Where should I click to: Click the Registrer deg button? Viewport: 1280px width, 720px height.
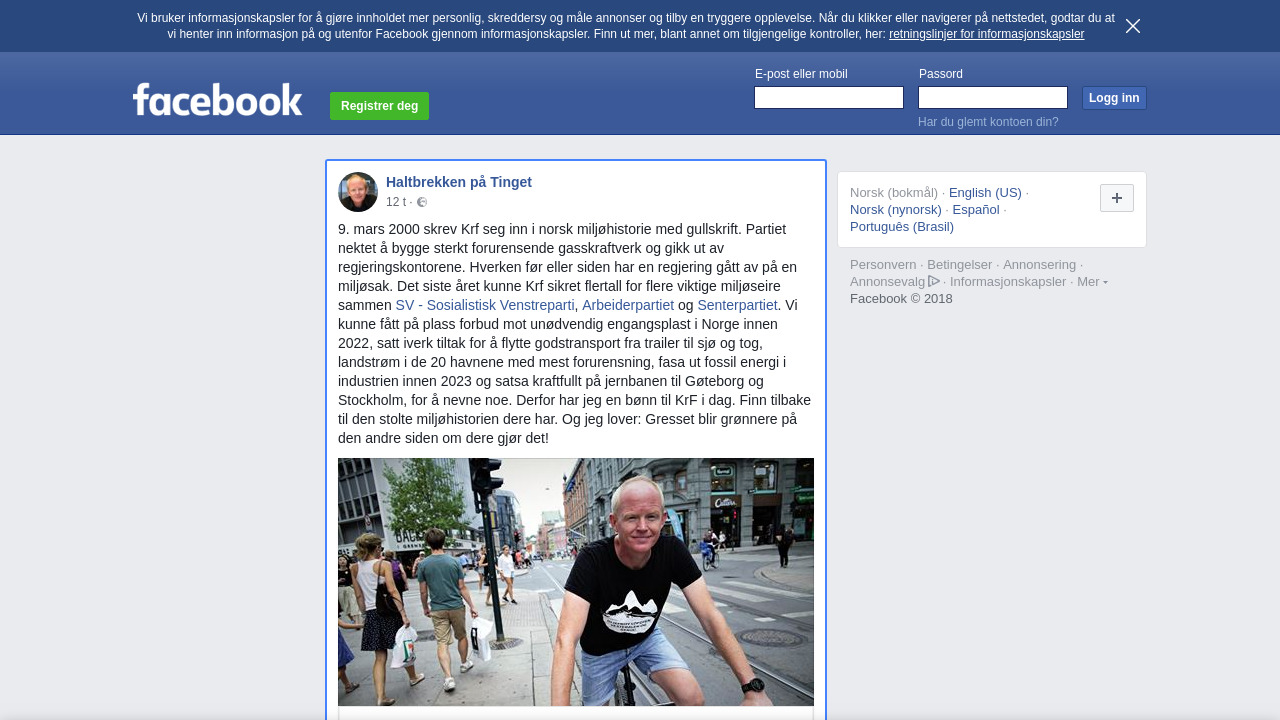379,106
